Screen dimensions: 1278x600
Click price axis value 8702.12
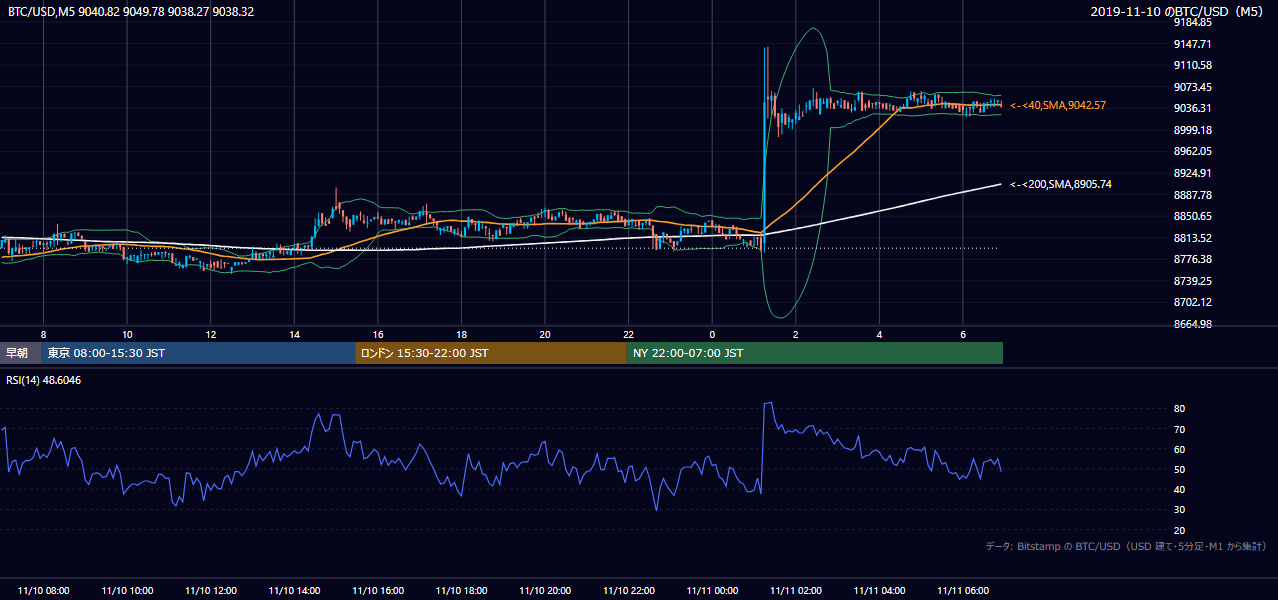click(1193, 302)
